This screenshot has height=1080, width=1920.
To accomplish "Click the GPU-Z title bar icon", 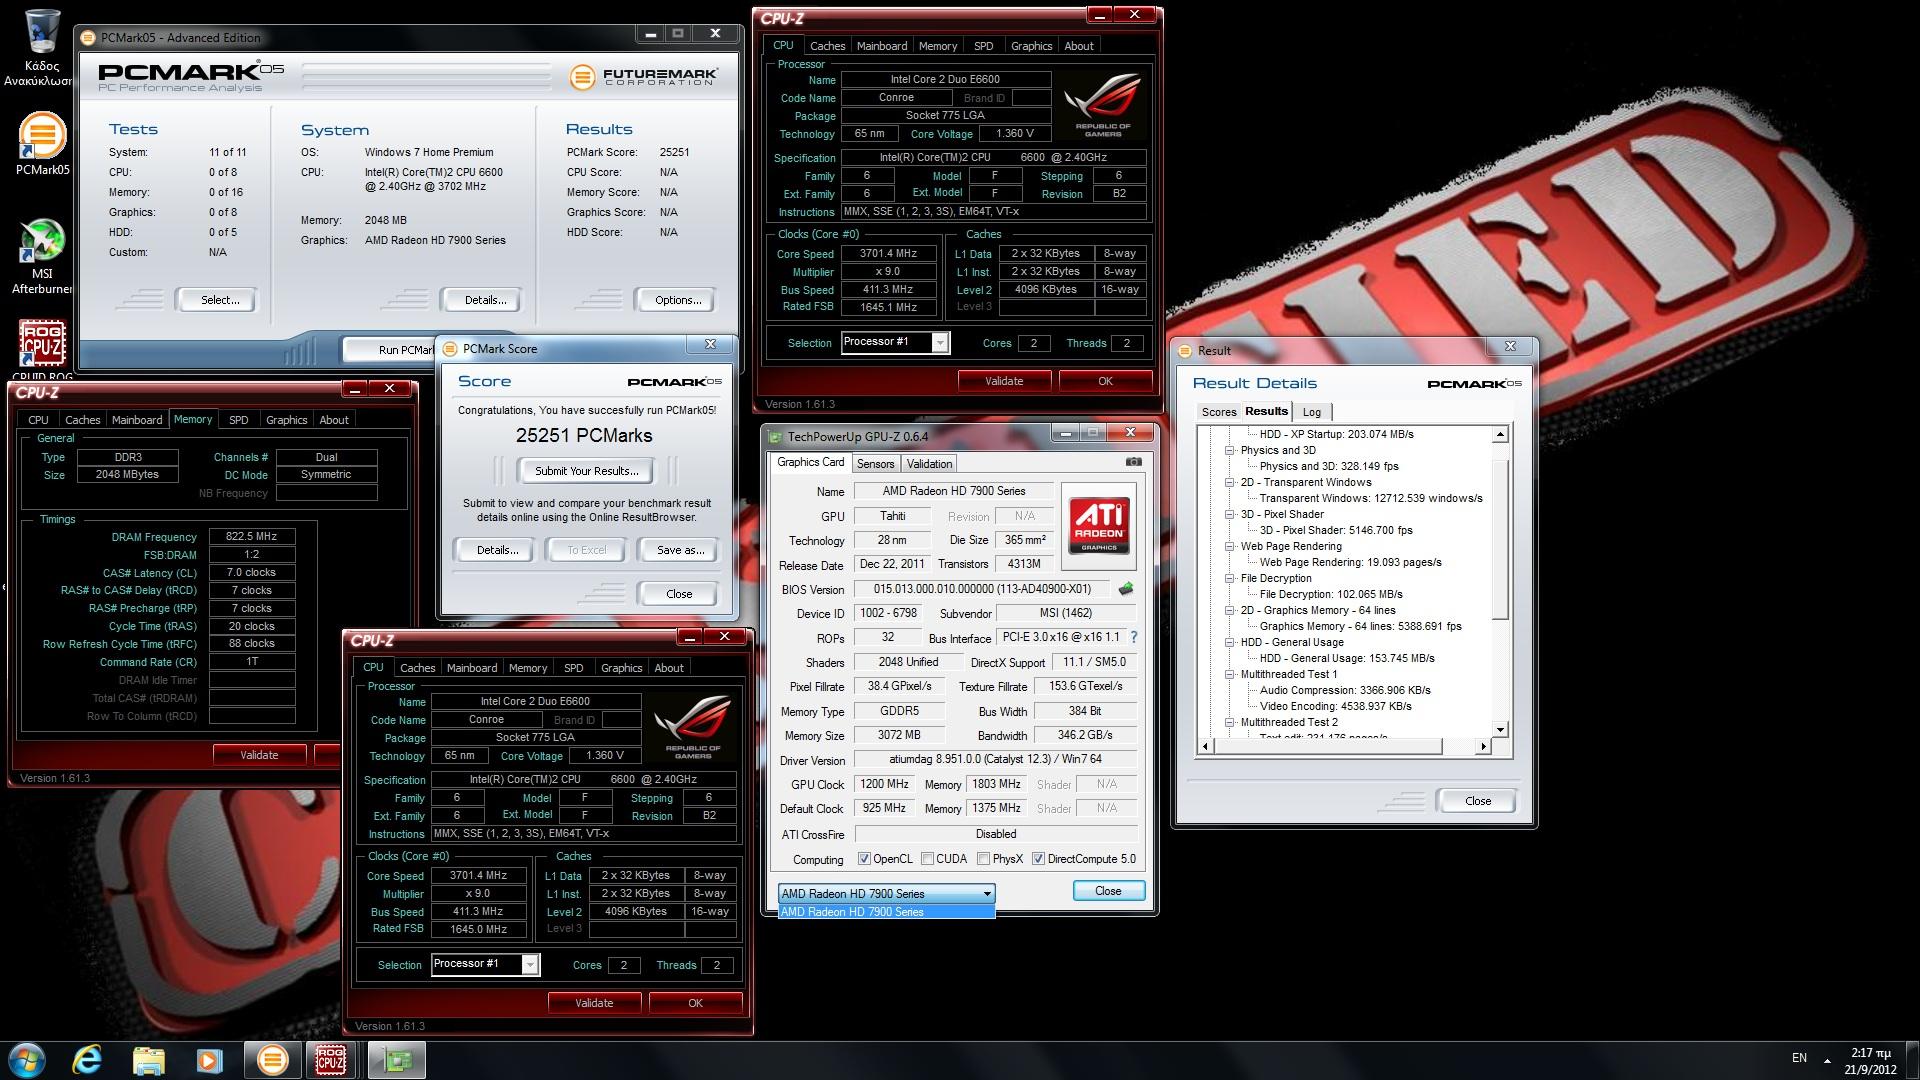I will (775, 437).
